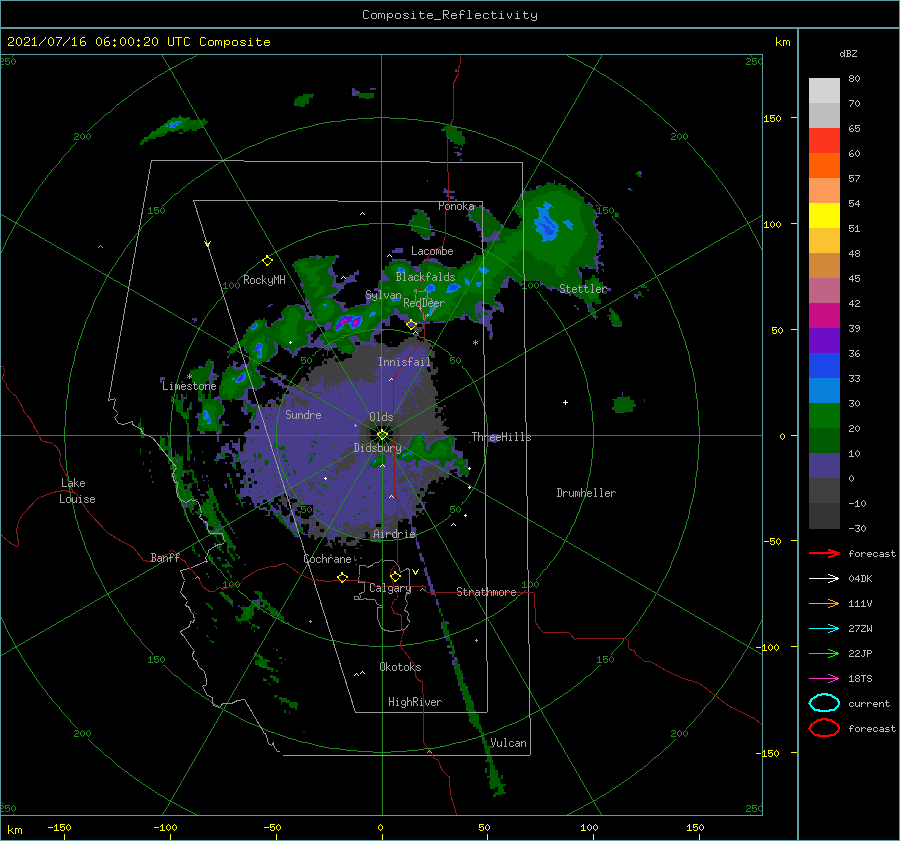Select the white 04DK arrow in legend
This screenshot has height=841, width=900.
(824, 579)
